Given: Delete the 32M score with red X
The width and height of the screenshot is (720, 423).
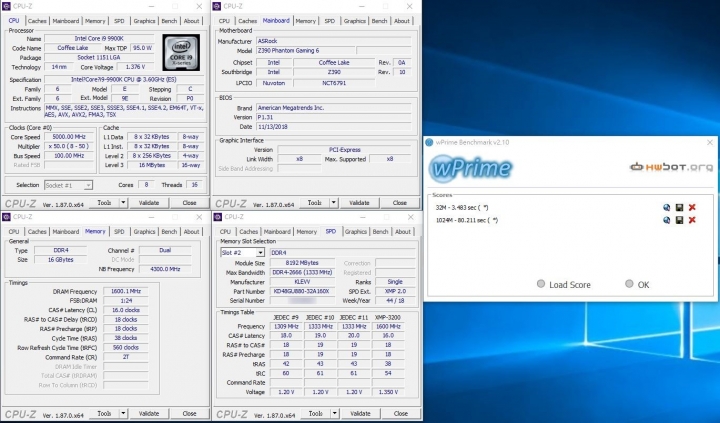Looking at the screenshot, I should click(x=692, y=208).
